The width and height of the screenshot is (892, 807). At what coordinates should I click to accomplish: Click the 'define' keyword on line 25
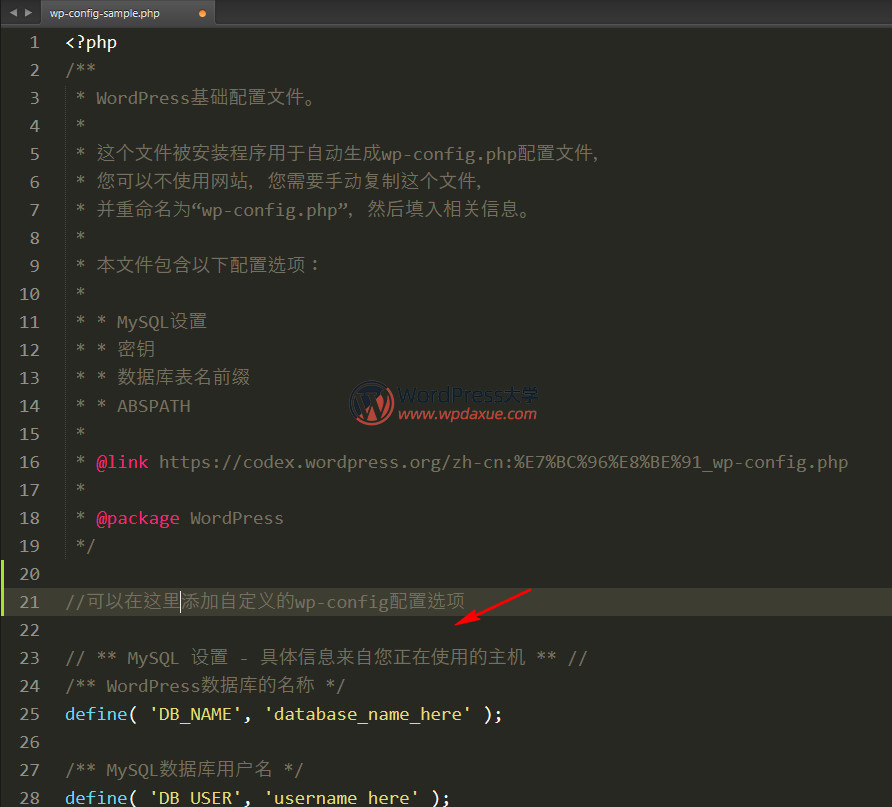pos(96,714)
